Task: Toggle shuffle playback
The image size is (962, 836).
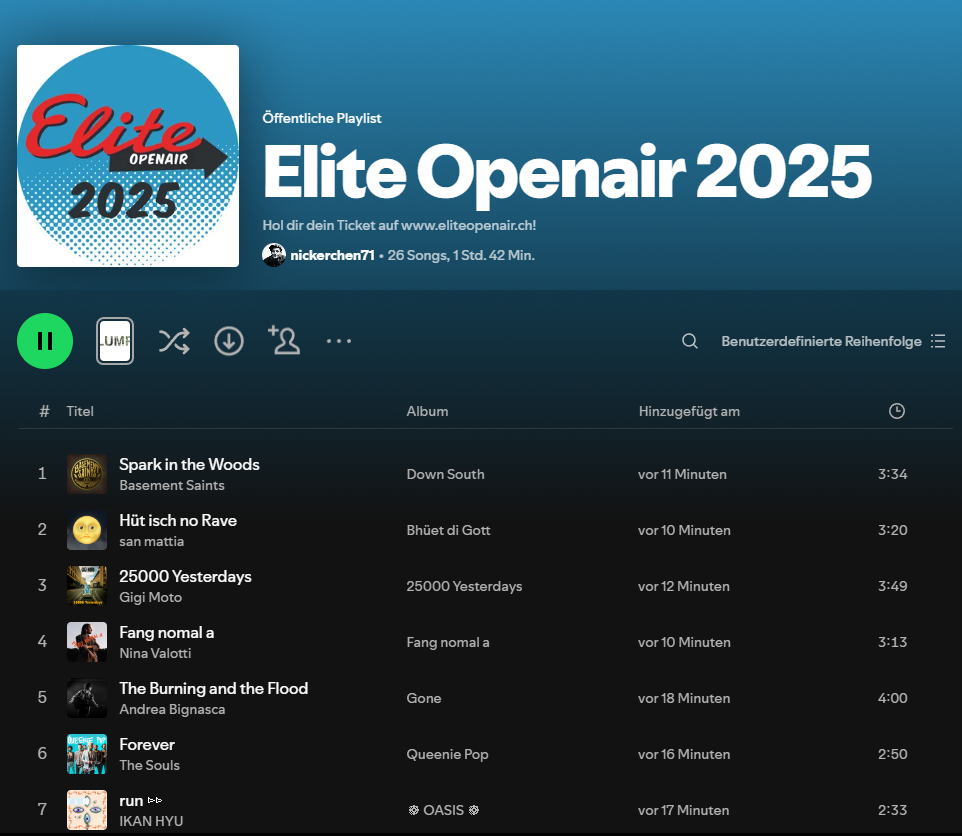Action: click(173, 341)
